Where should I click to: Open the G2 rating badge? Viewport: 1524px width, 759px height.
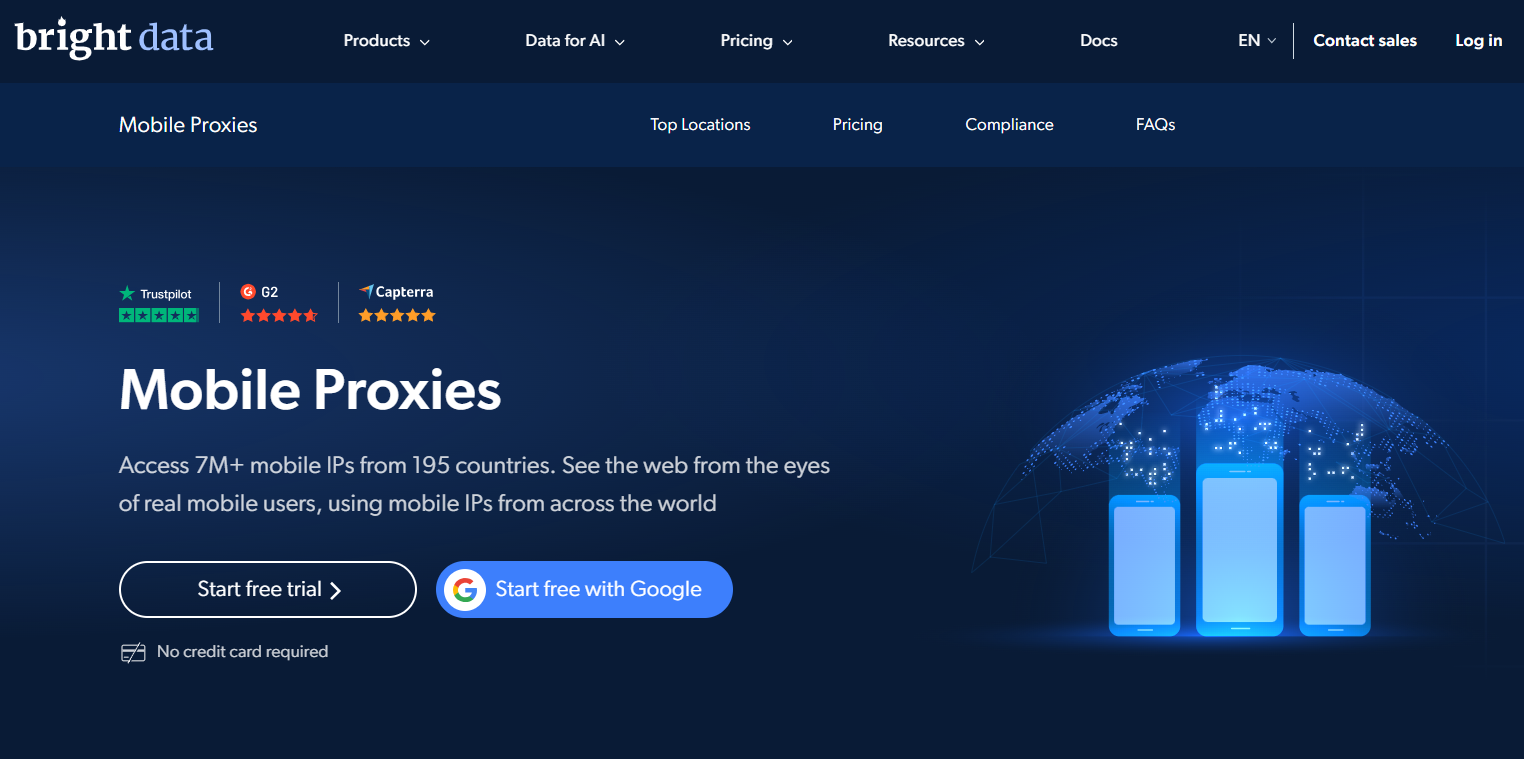click(279, 303)
